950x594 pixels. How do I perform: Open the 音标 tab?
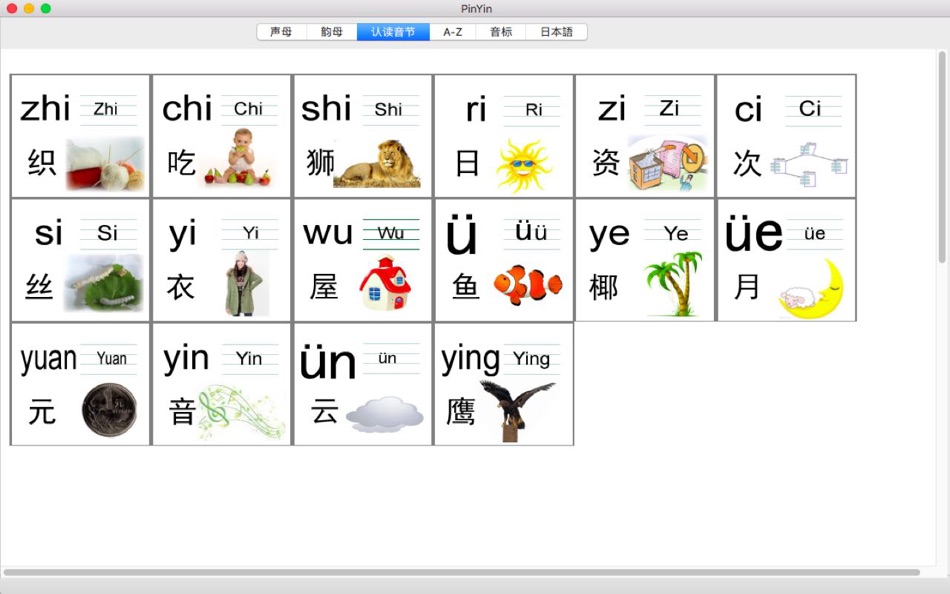tap(501, 32)
